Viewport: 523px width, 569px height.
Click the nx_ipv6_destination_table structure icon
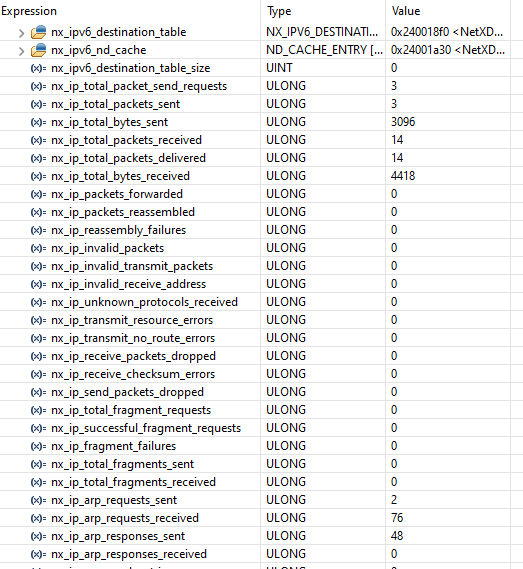(x=38, y=32)
